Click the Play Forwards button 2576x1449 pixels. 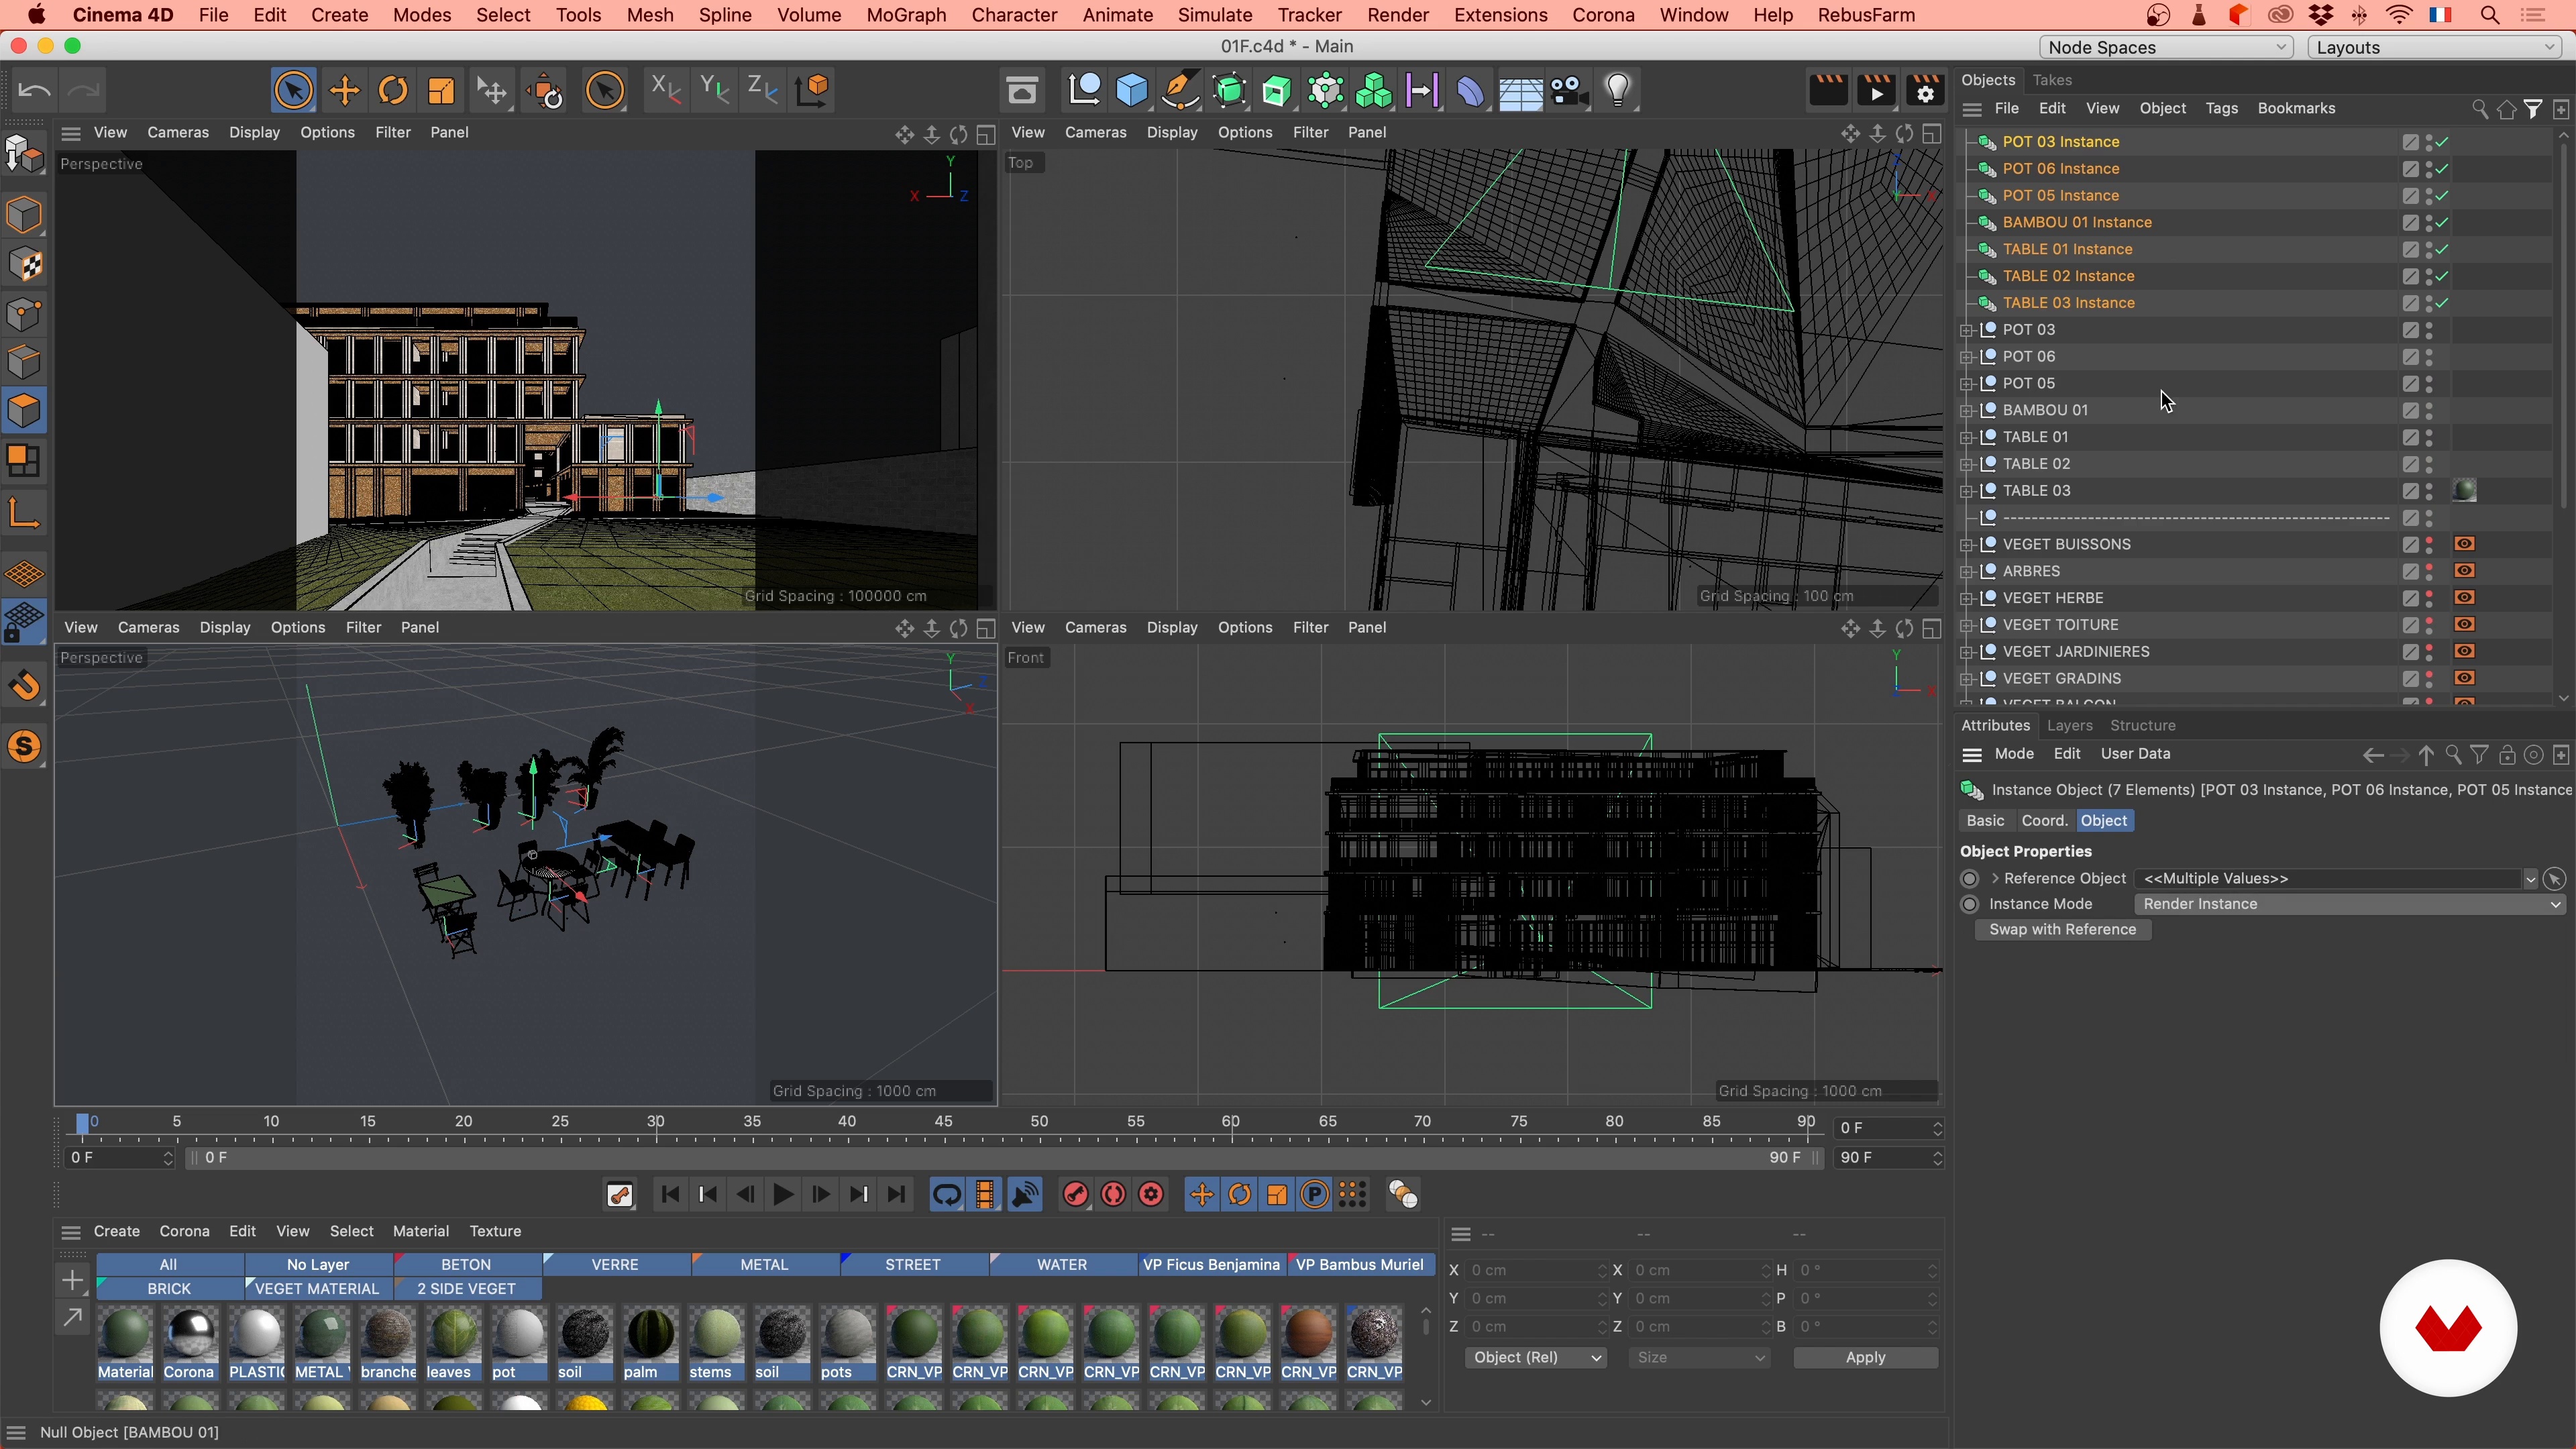(783, 1194)
